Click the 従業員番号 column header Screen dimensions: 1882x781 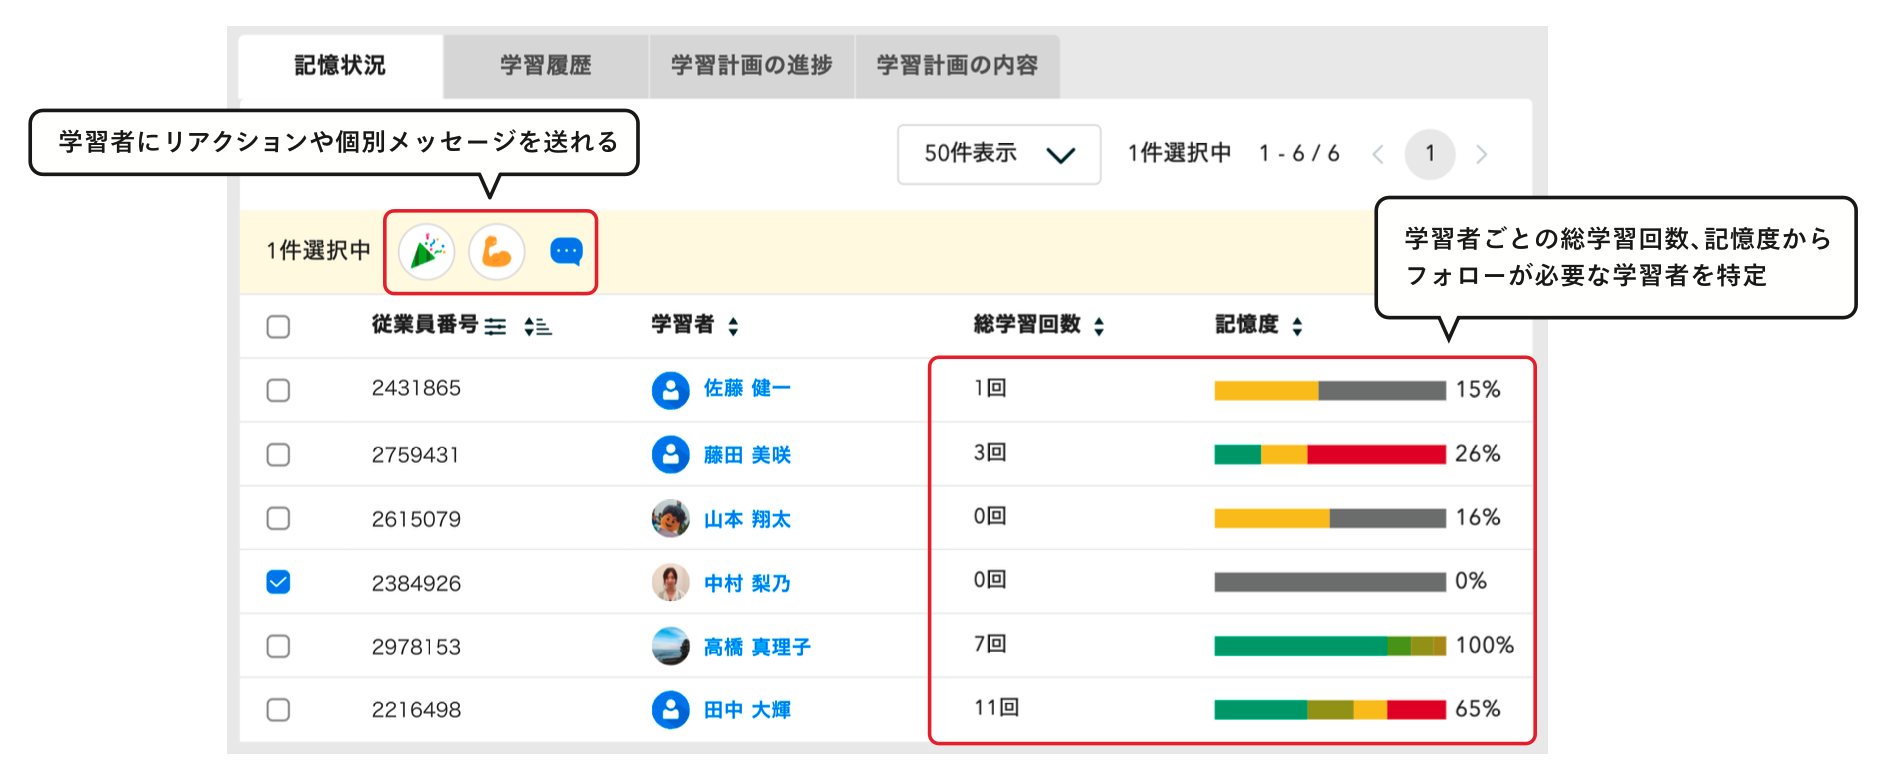coord(425,324)
